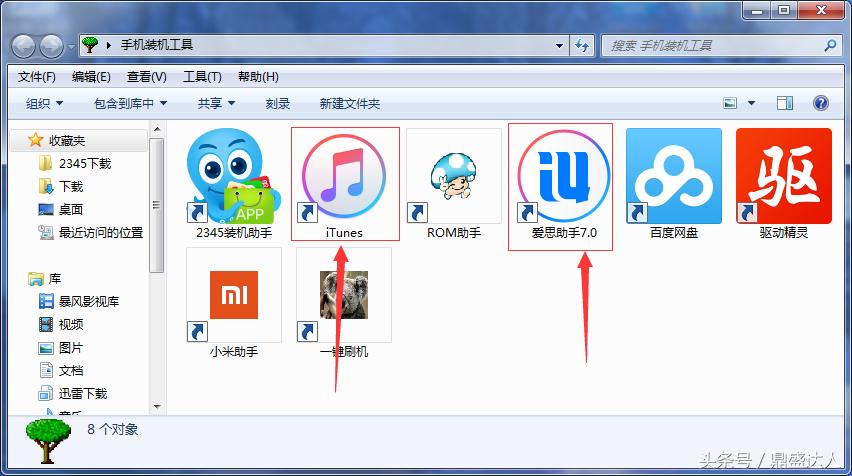Click the search magnifier icon
The image size is (852, 476).
click(830, 46)
